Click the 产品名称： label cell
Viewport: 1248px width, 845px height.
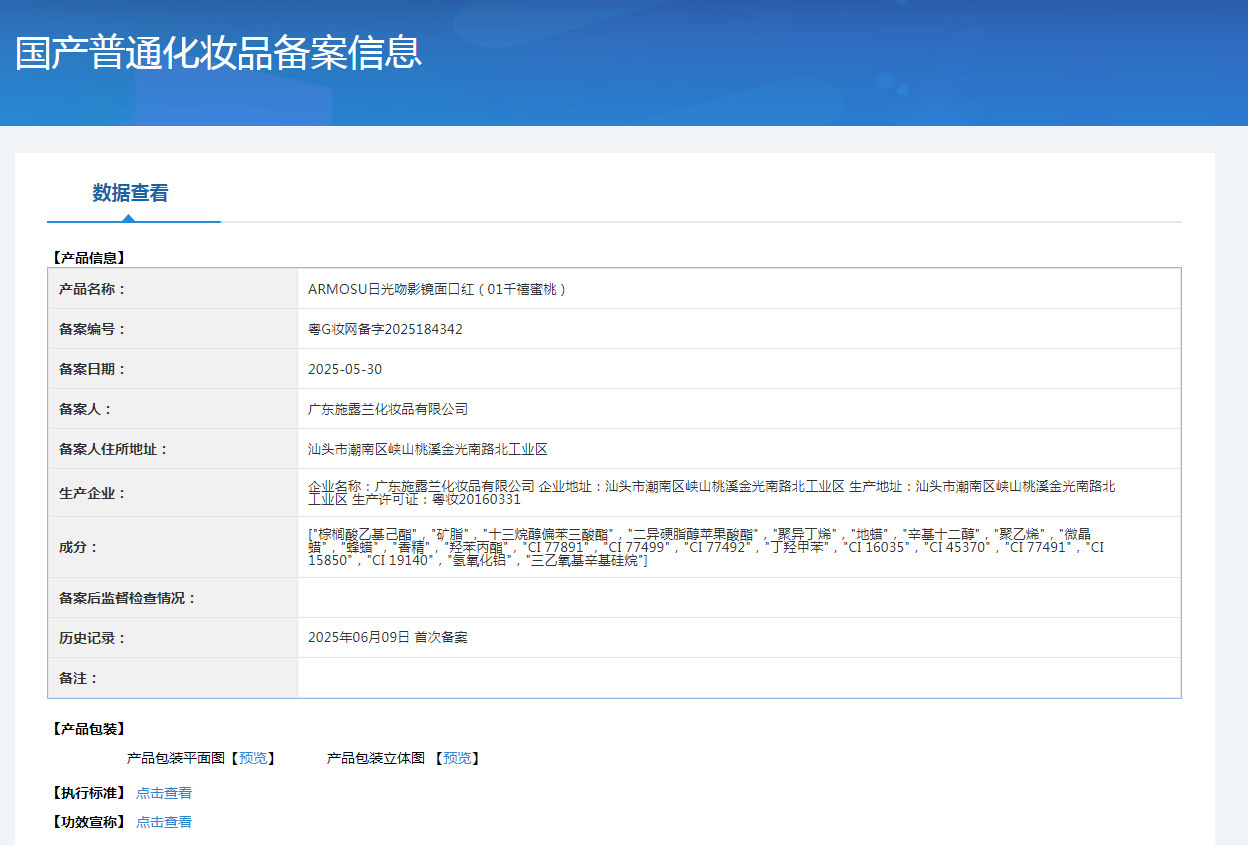[x=173, y=289]
